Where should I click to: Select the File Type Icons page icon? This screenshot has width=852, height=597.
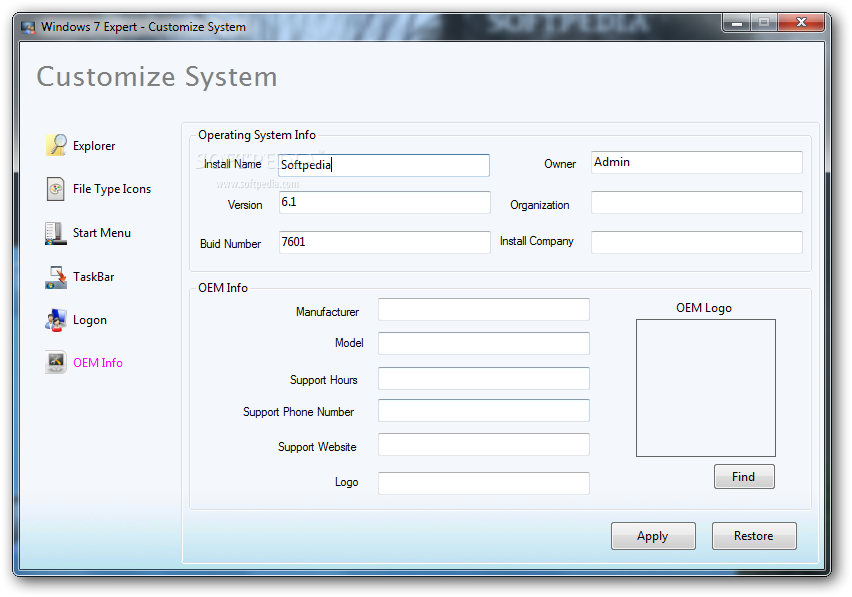coord(55,189)
